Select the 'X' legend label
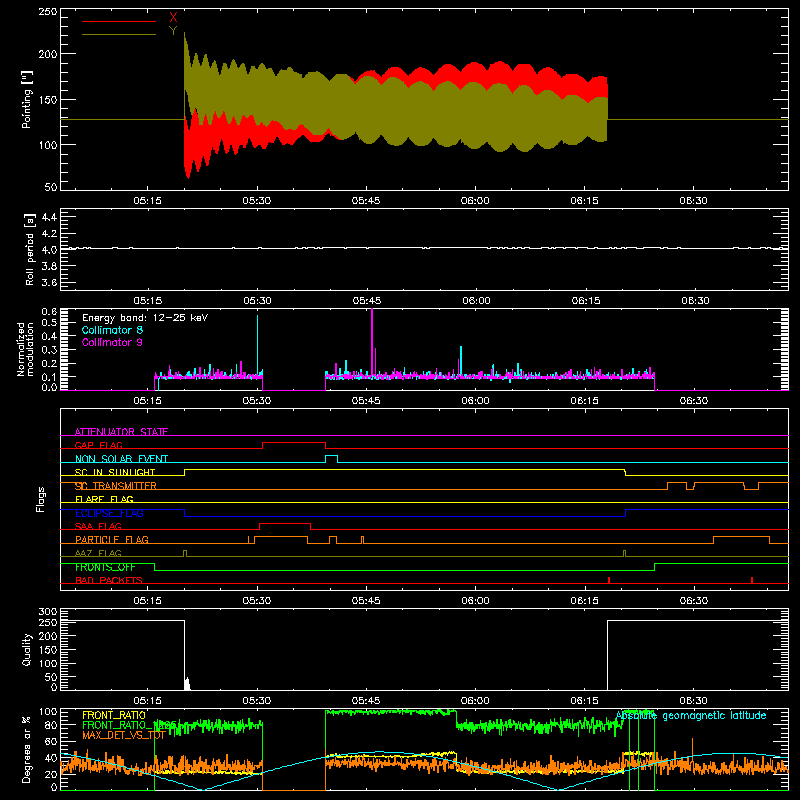 pos(173,18)
